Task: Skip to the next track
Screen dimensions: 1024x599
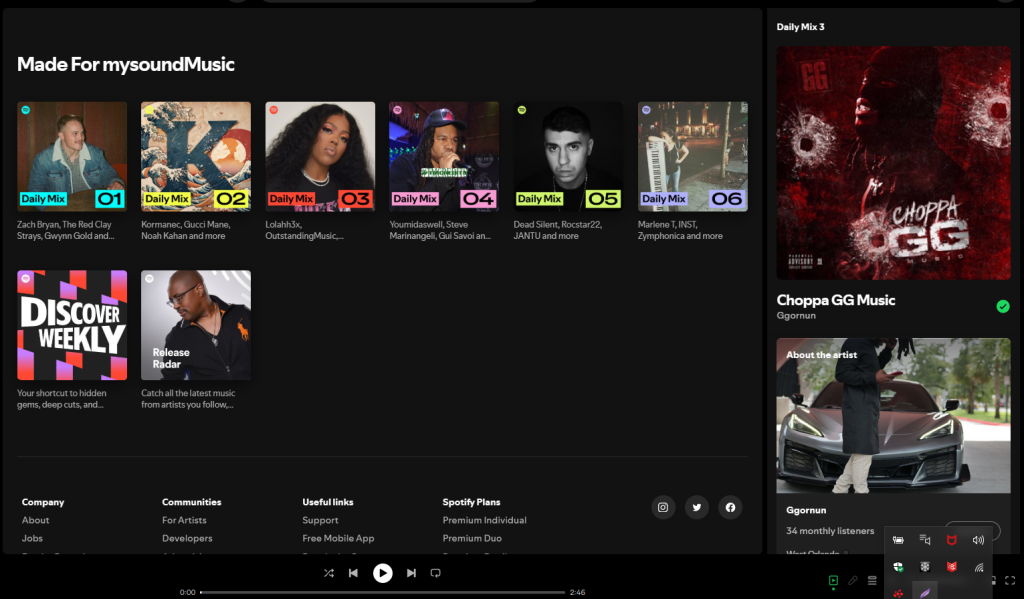Action: coord(411,573)
